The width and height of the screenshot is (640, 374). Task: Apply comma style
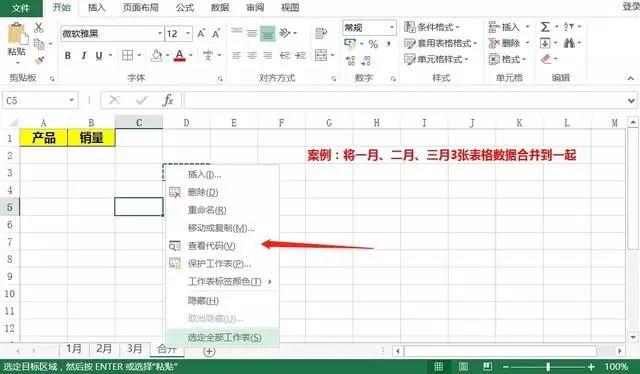pos(389,43)
